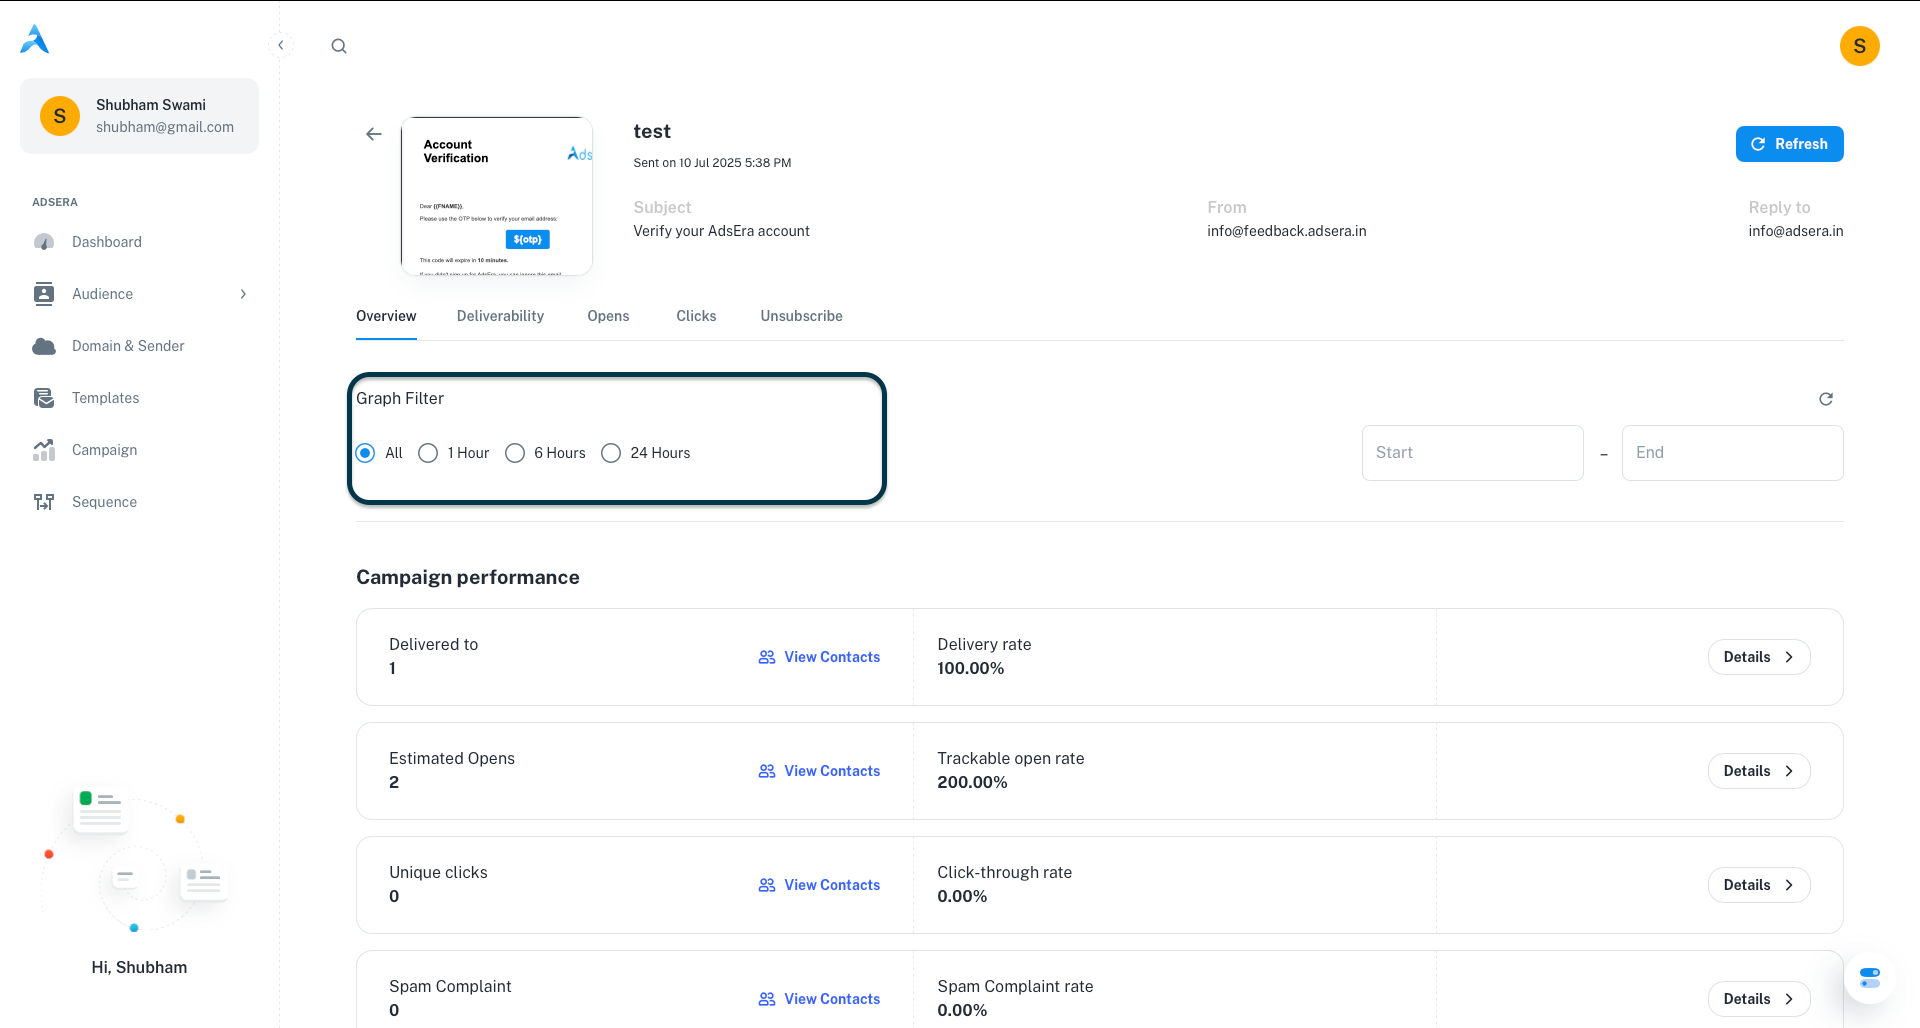Collapse the sidebar with chevron icon
Viewport: 1920px width, 1028px height.
point(281,45)
